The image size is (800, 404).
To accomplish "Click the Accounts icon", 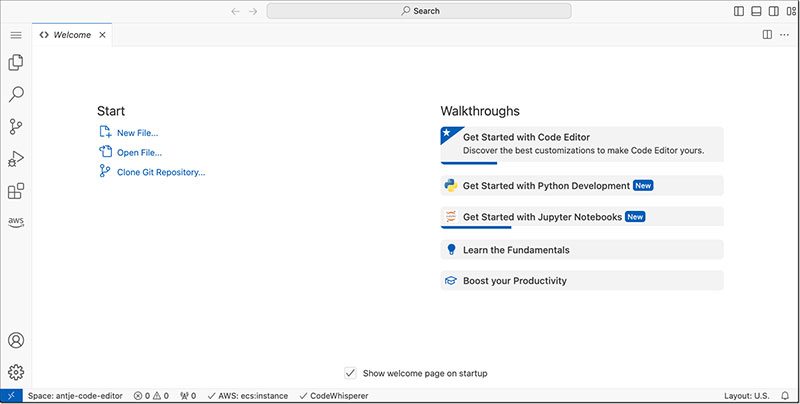I will pos(16,341).
